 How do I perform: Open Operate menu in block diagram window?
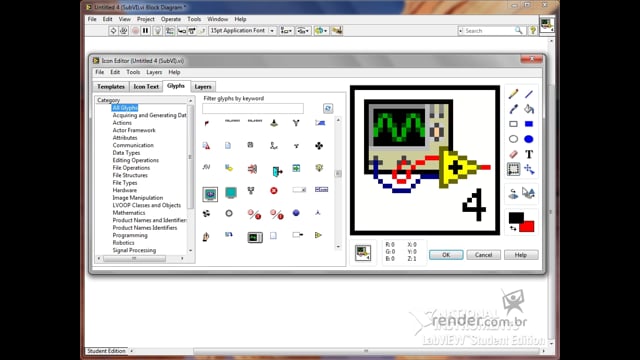coord(171,19)
